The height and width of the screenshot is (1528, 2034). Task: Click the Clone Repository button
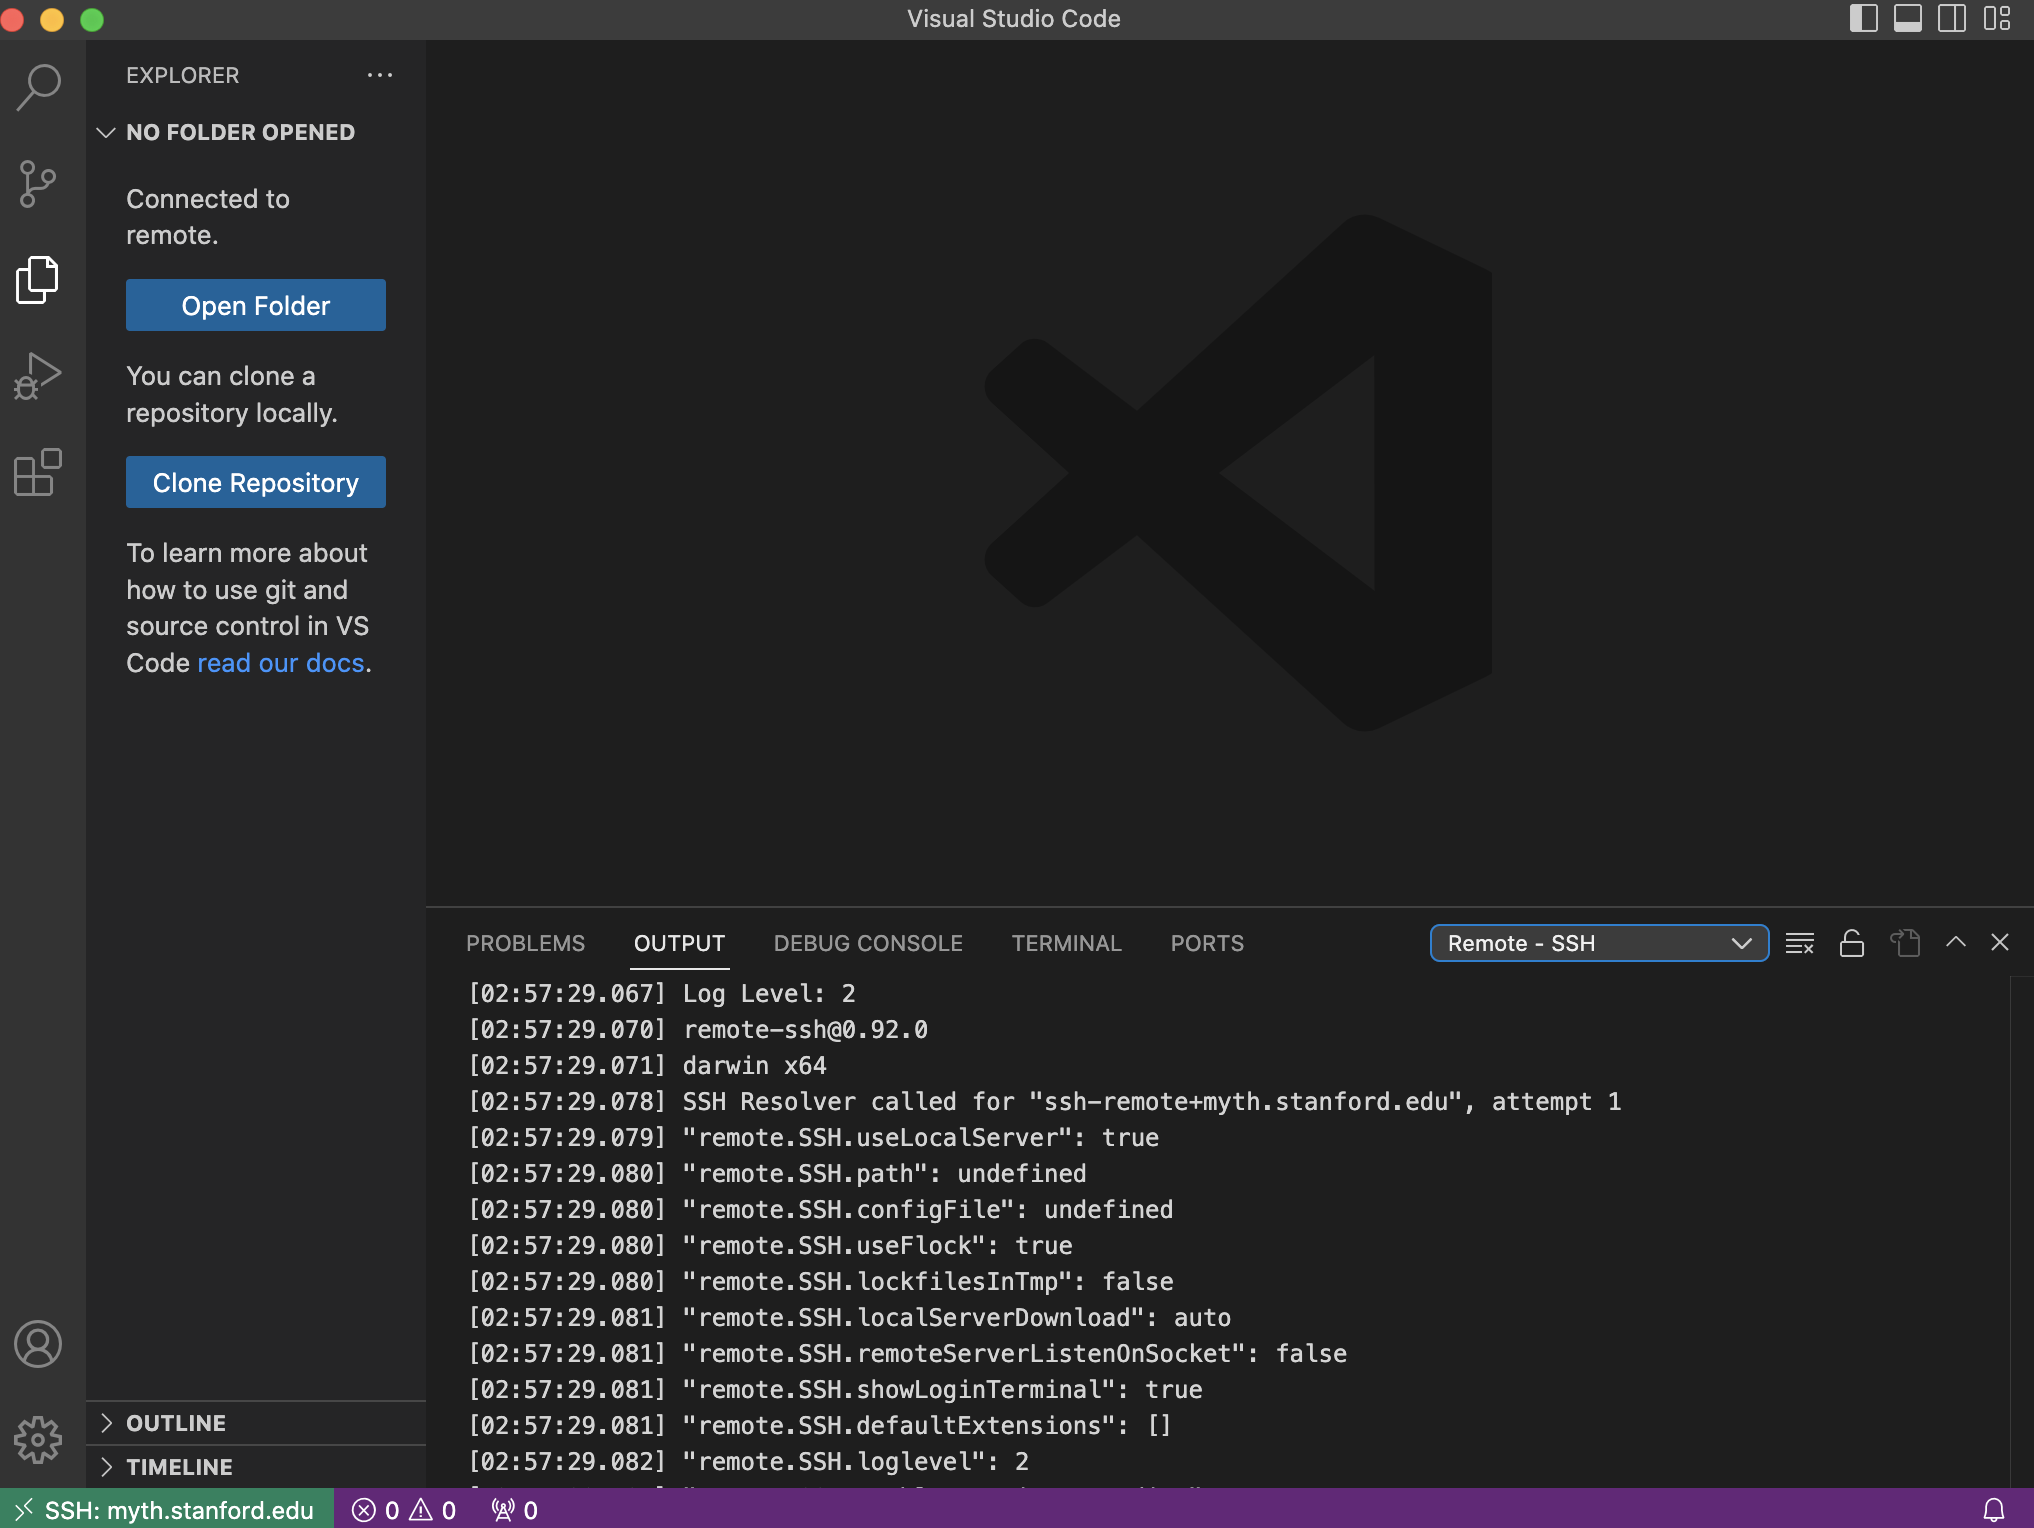[255, 482]
